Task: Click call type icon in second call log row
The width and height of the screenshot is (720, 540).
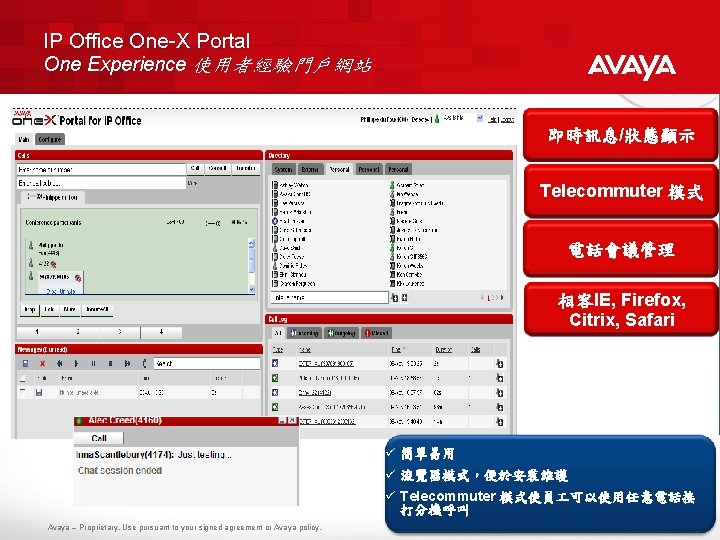Action: coord(275,378)
